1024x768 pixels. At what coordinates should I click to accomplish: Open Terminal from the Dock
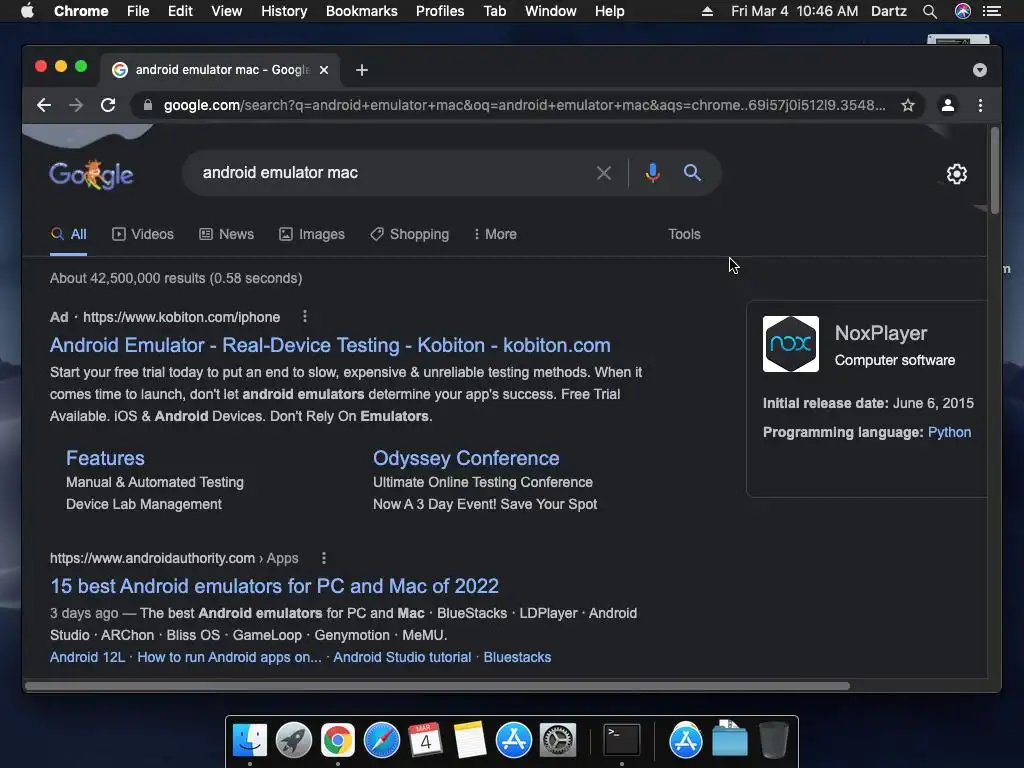point(621,740)
